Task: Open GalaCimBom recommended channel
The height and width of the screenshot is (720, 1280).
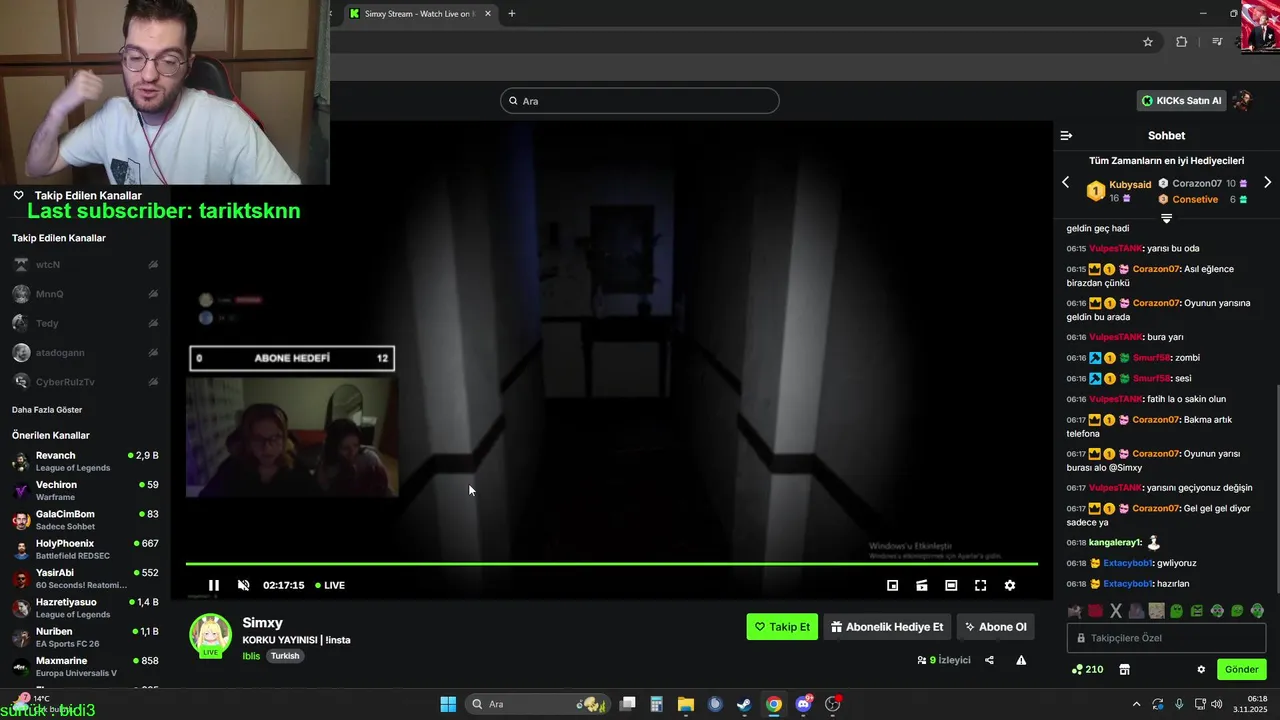Action: (x=85, y=520)
